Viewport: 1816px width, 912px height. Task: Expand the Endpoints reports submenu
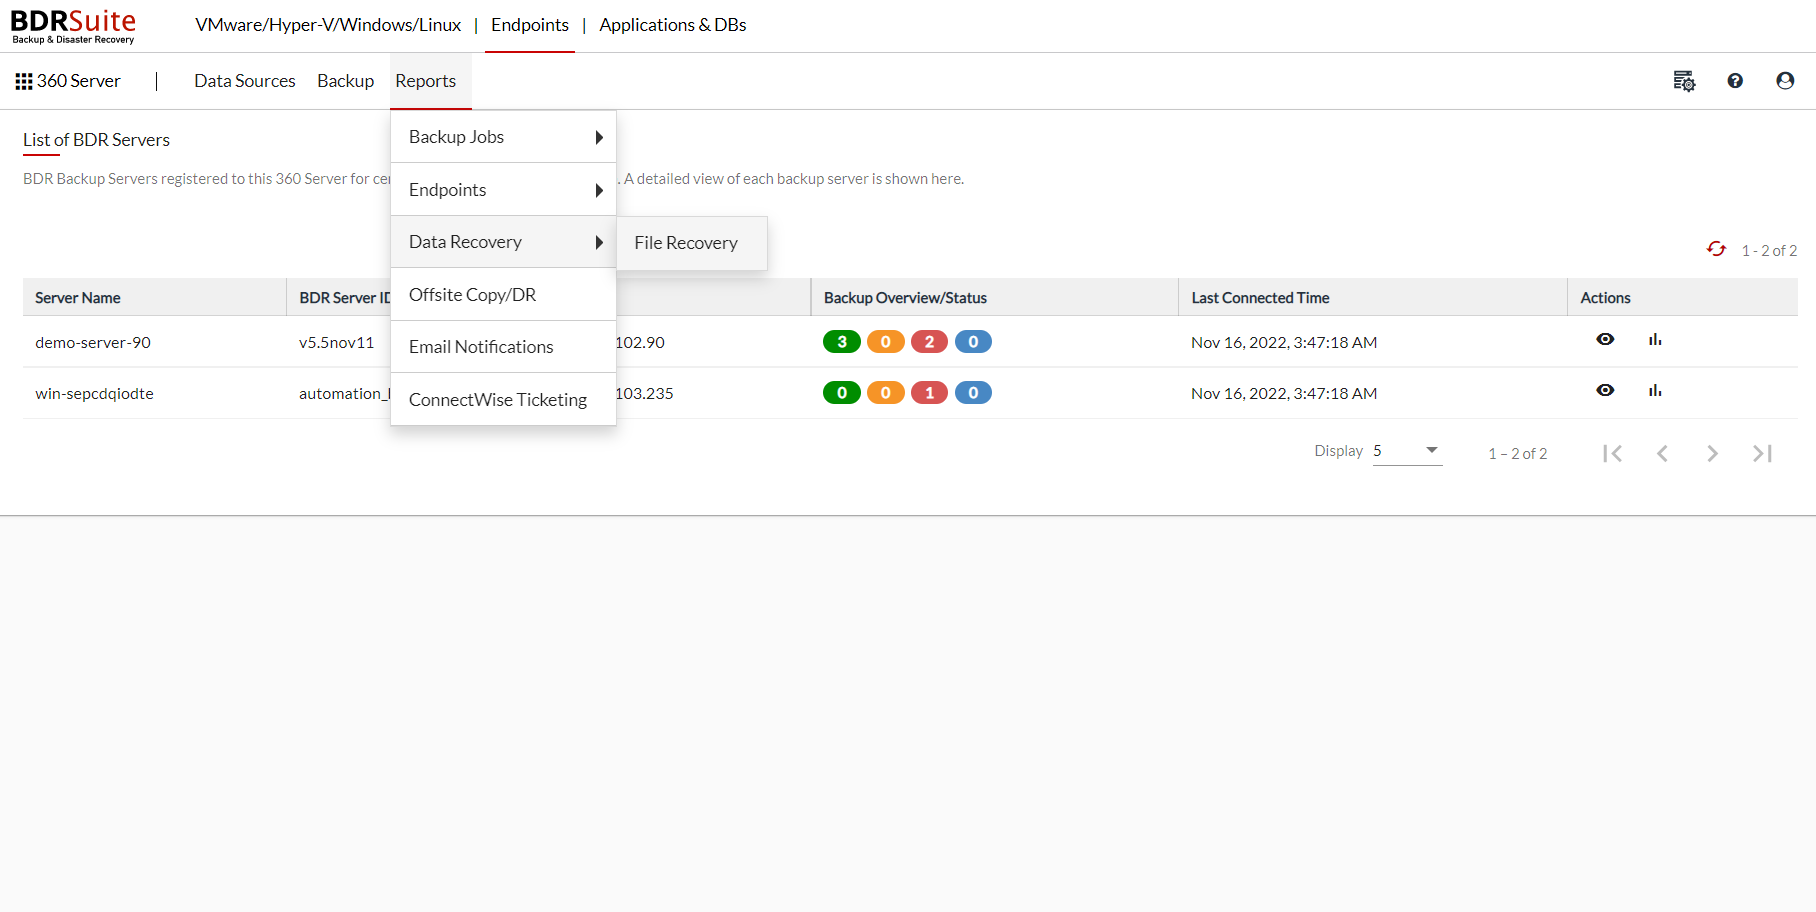click(x=503, y=190)
